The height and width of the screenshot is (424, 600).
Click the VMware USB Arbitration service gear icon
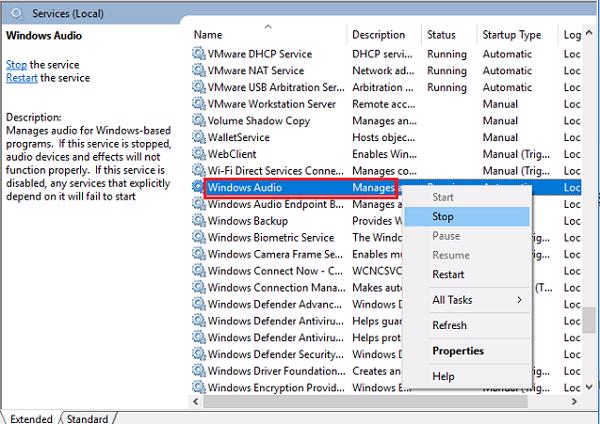[x=199, y=87]
